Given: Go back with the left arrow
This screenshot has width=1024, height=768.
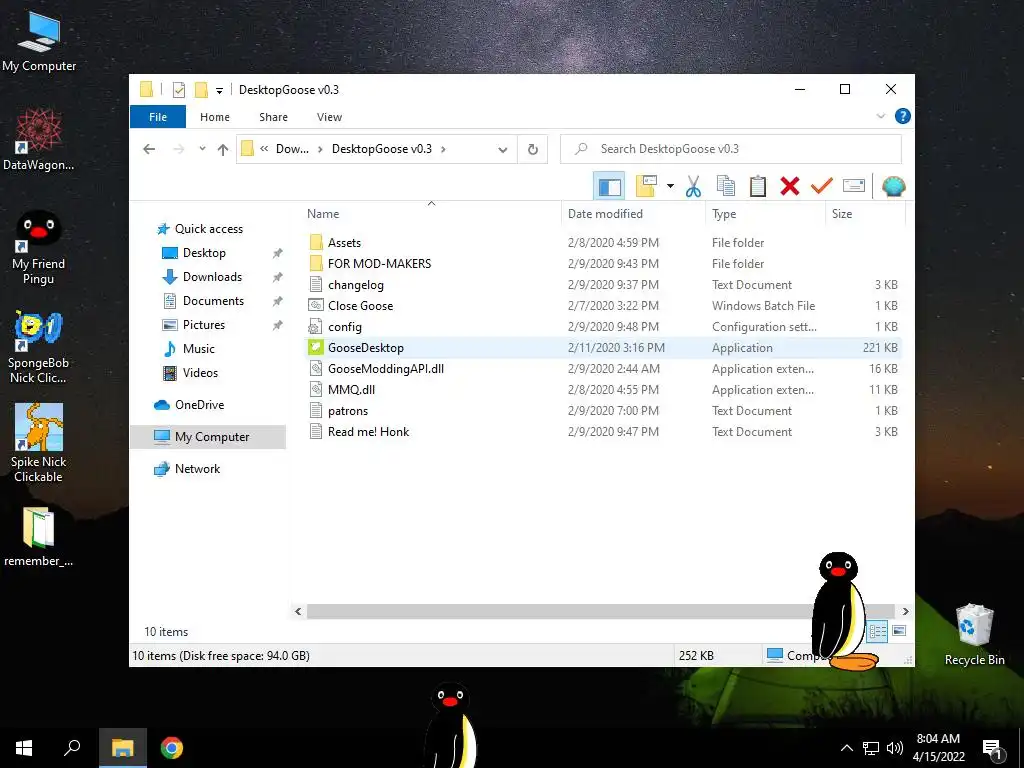Looking at the screenshot, I should (x=150, y=149).
